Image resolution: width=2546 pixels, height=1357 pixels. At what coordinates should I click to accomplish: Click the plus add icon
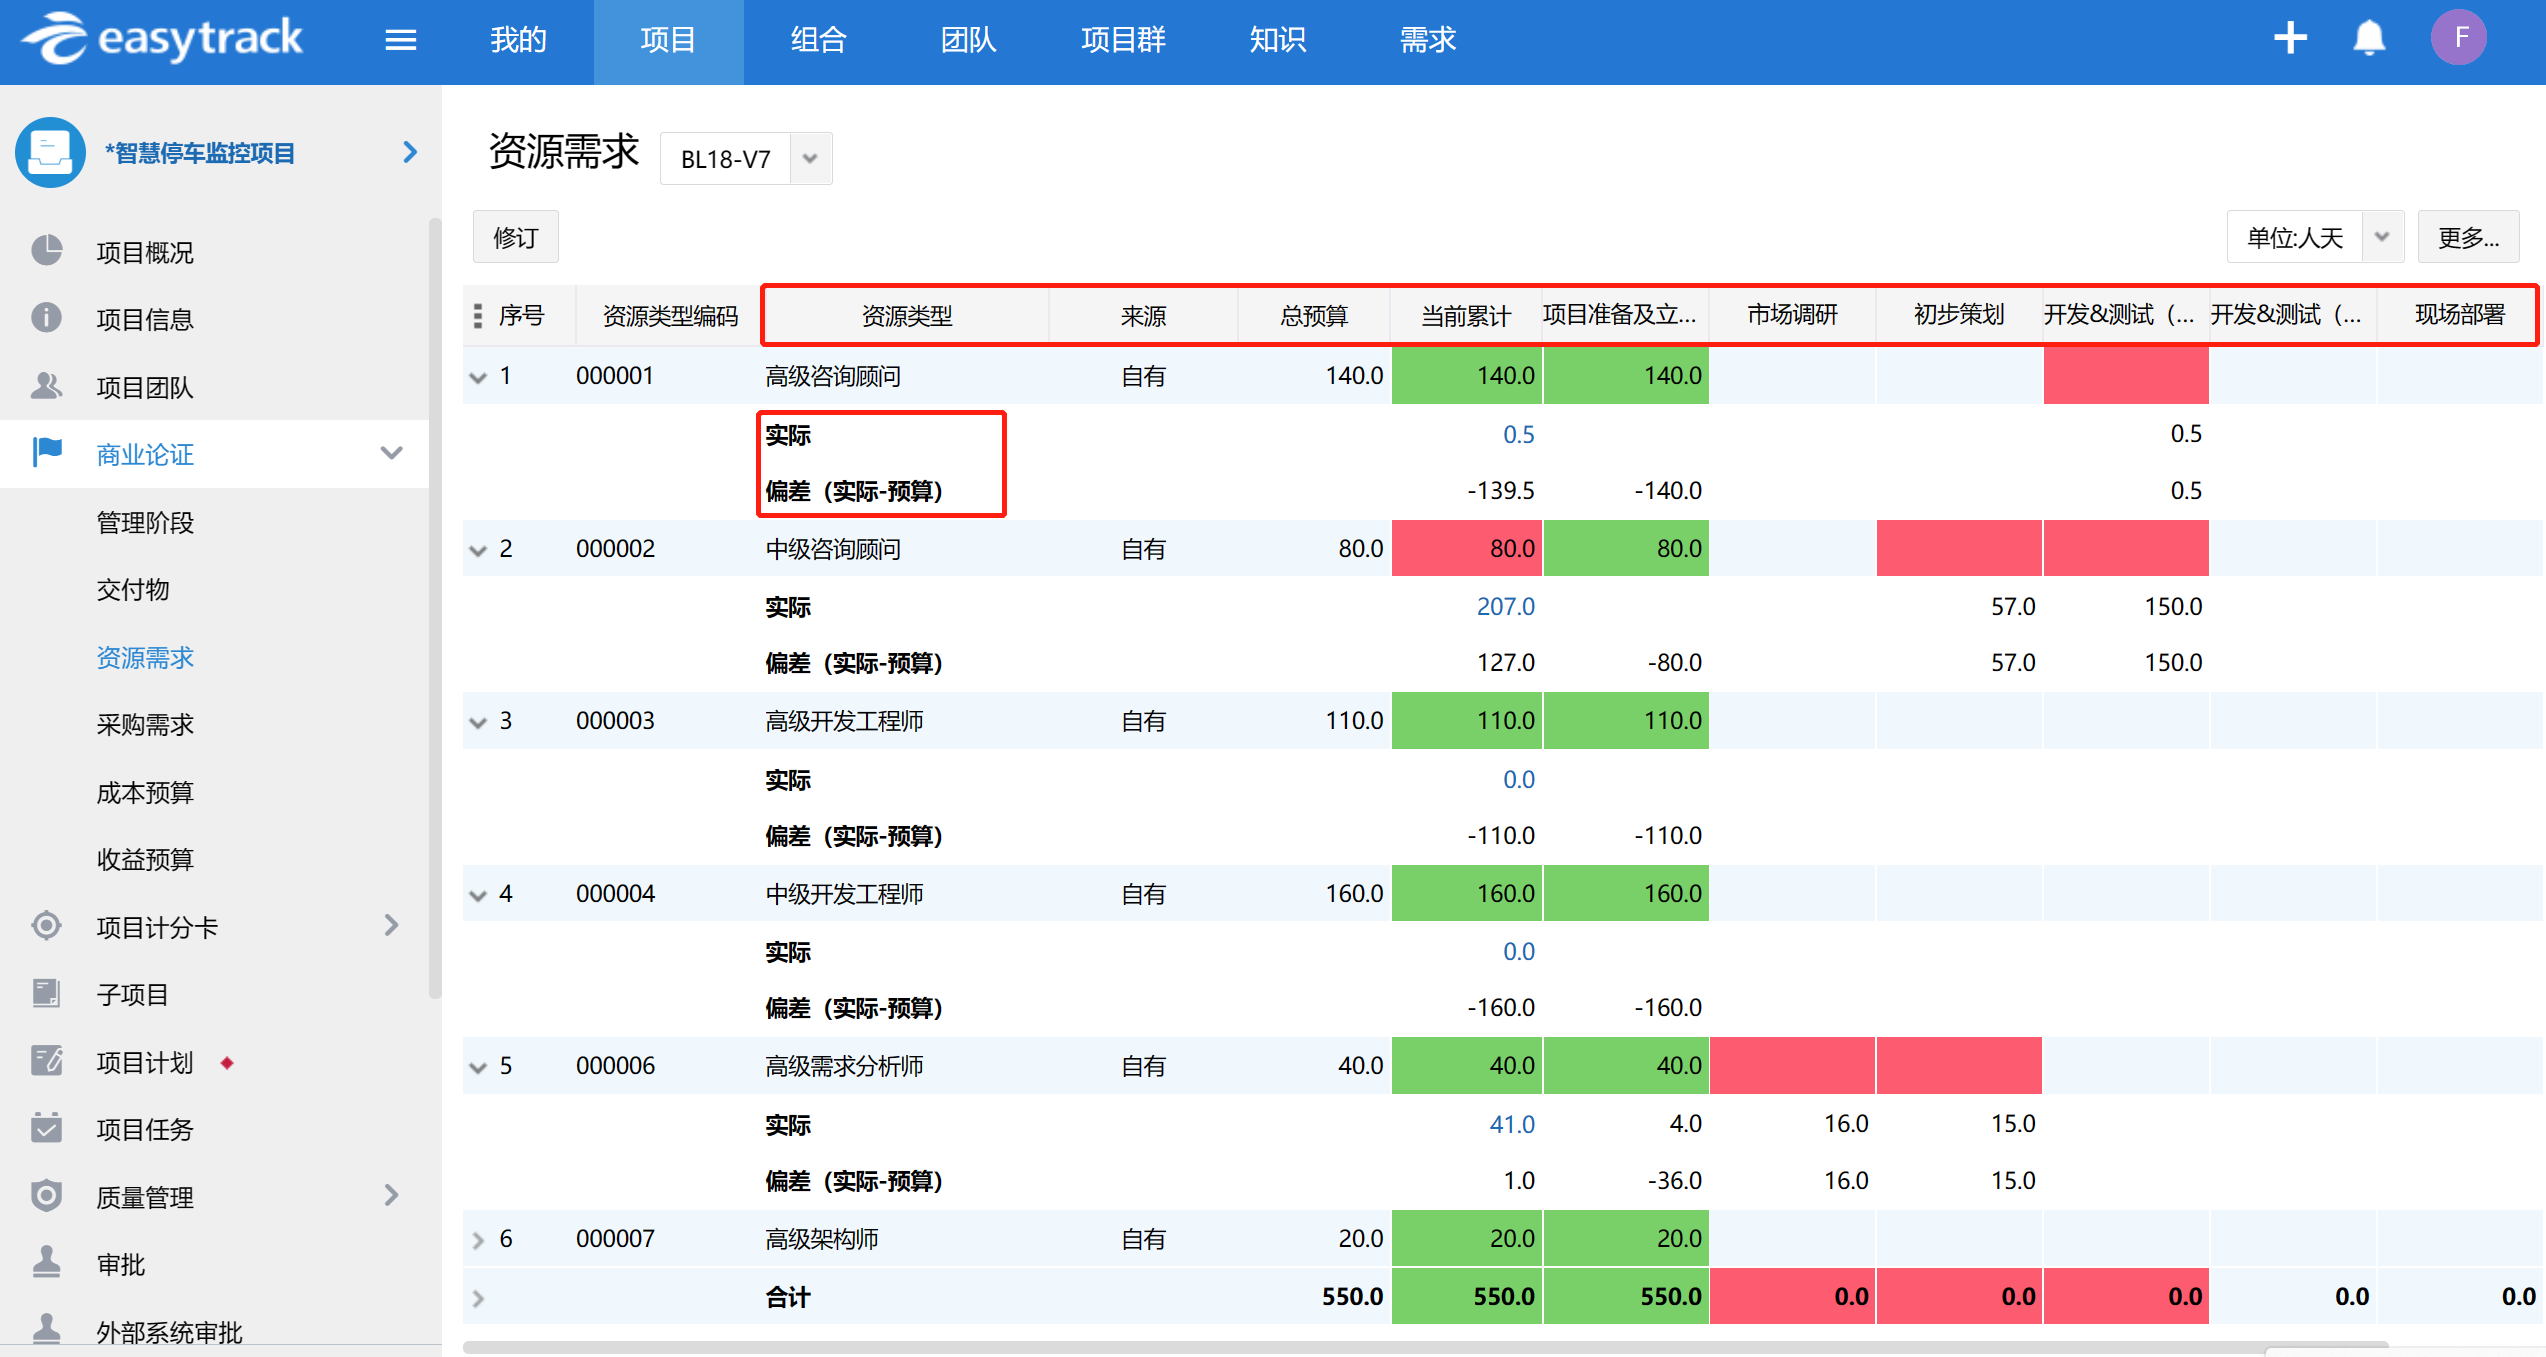click(2290, 39)
